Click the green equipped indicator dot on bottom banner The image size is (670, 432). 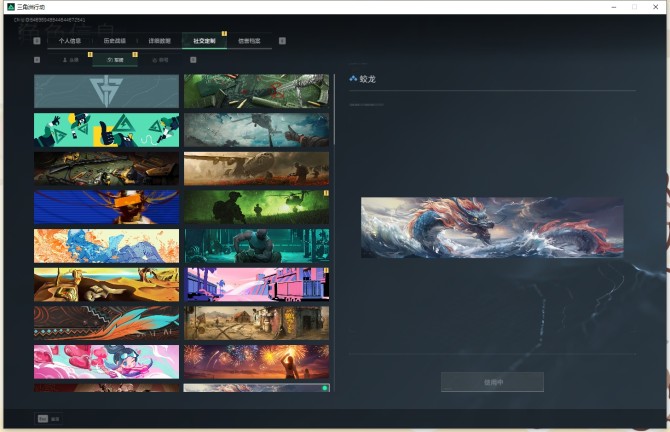tap(325, 388)
